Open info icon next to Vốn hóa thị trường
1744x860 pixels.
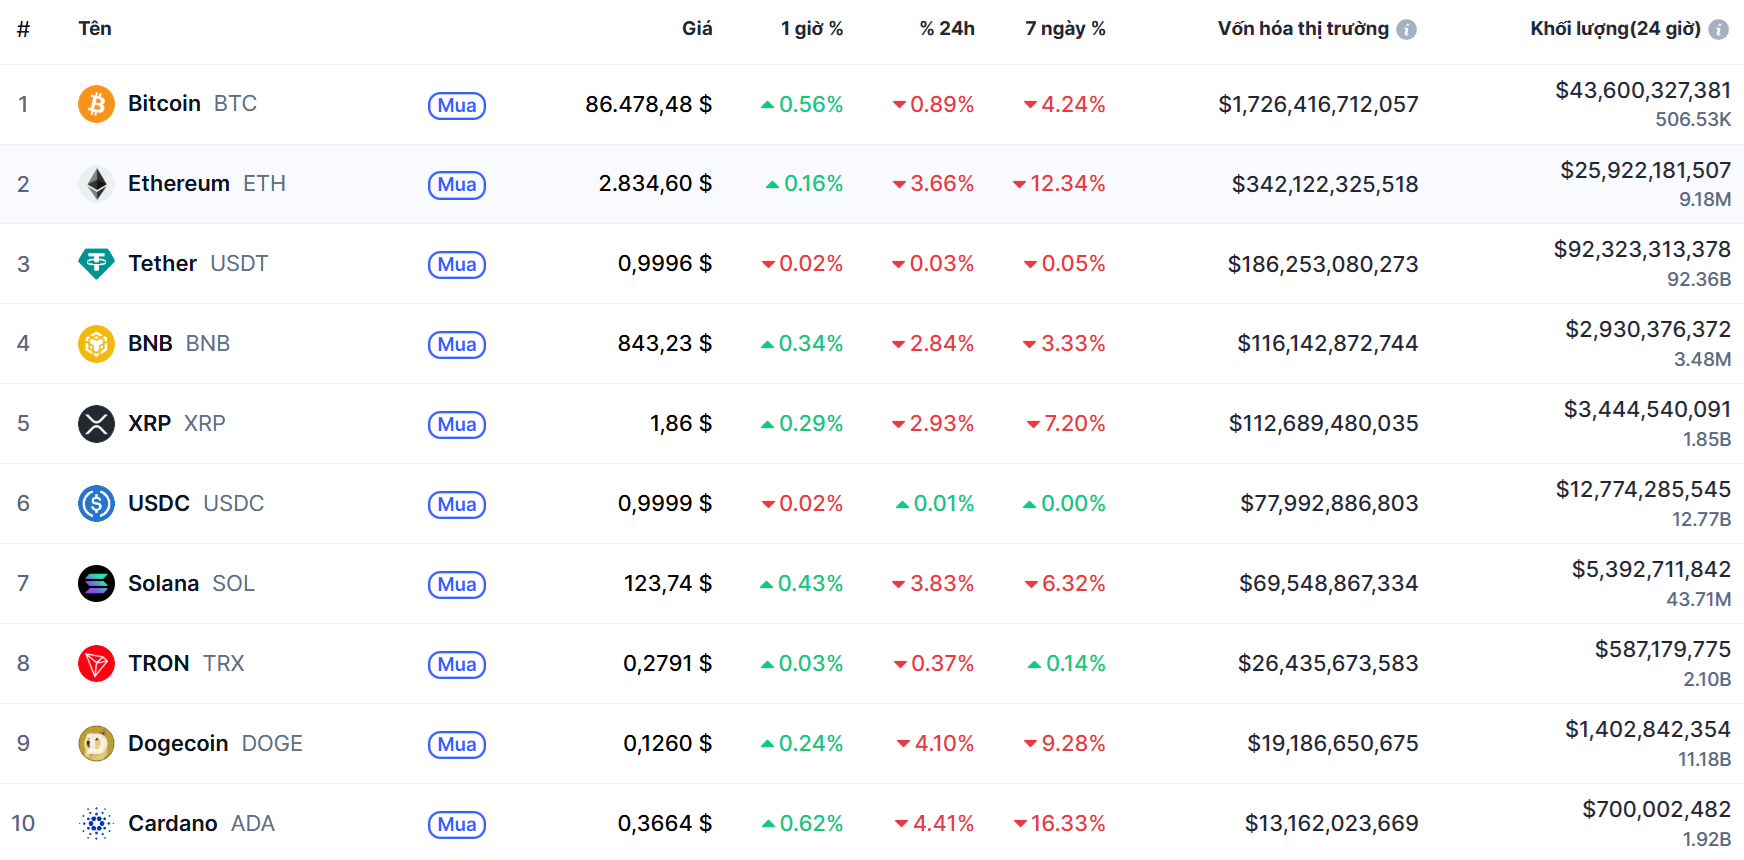(1406, 29)
